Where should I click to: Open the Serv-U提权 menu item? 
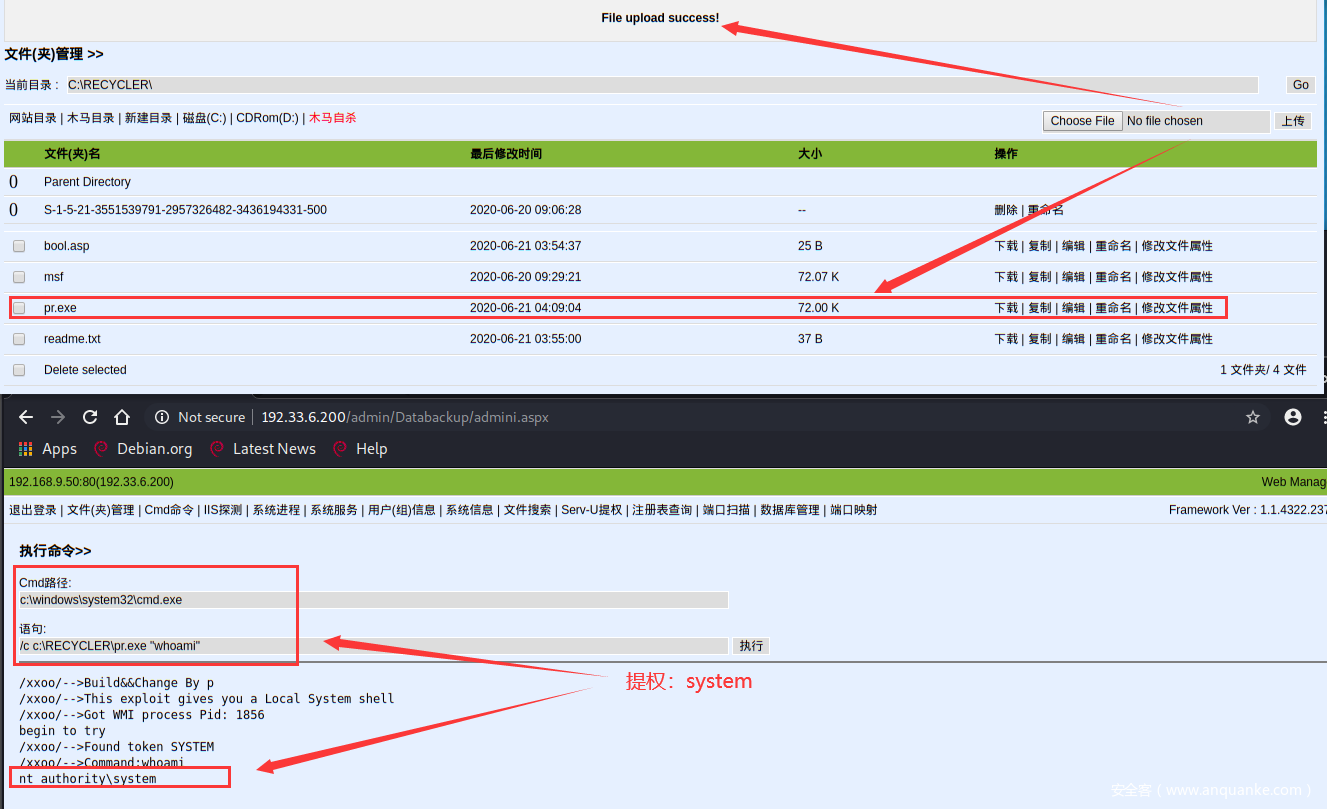coord(592,510)
